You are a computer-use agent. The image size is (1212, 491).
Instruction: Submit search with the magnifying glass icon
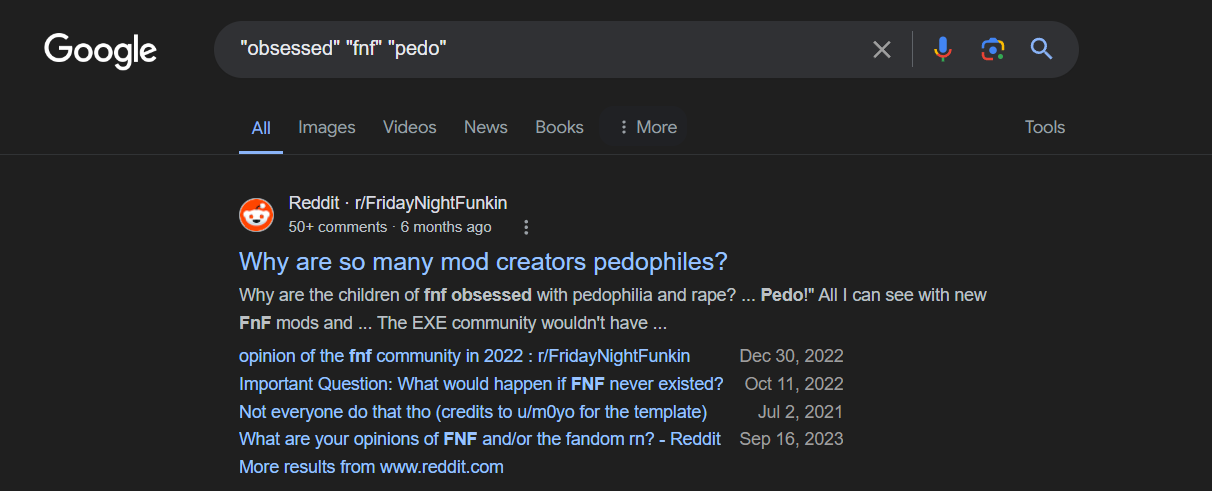[x=1041, y=49]
